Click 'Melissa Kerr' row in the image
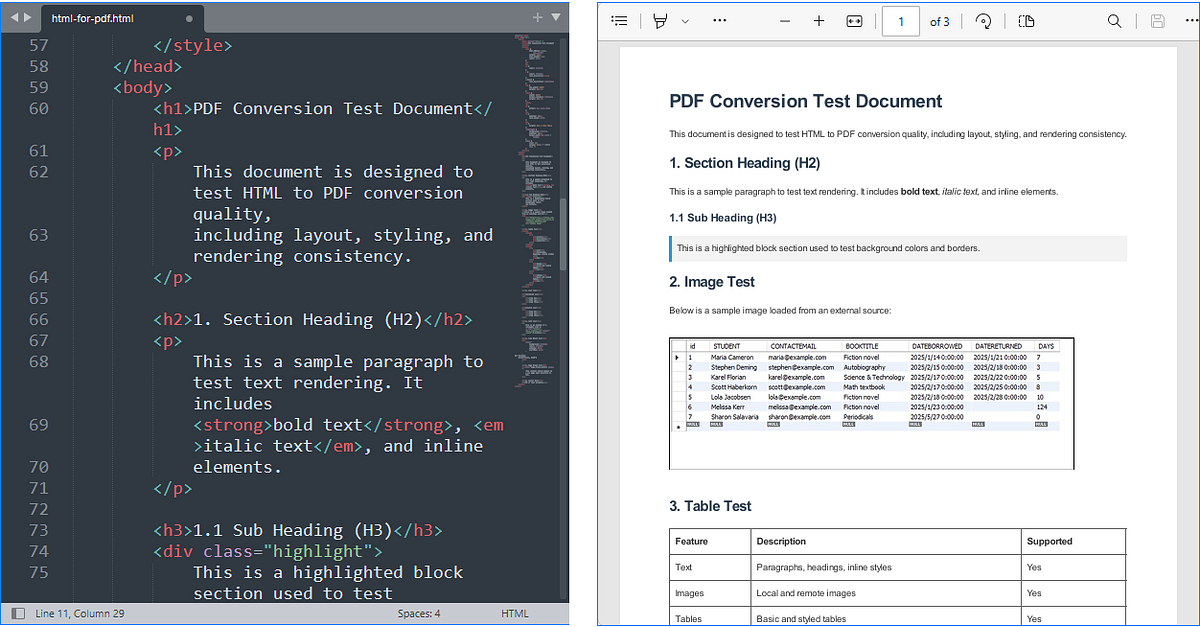This screenshot has height=627, width=1200. [866, 407]
